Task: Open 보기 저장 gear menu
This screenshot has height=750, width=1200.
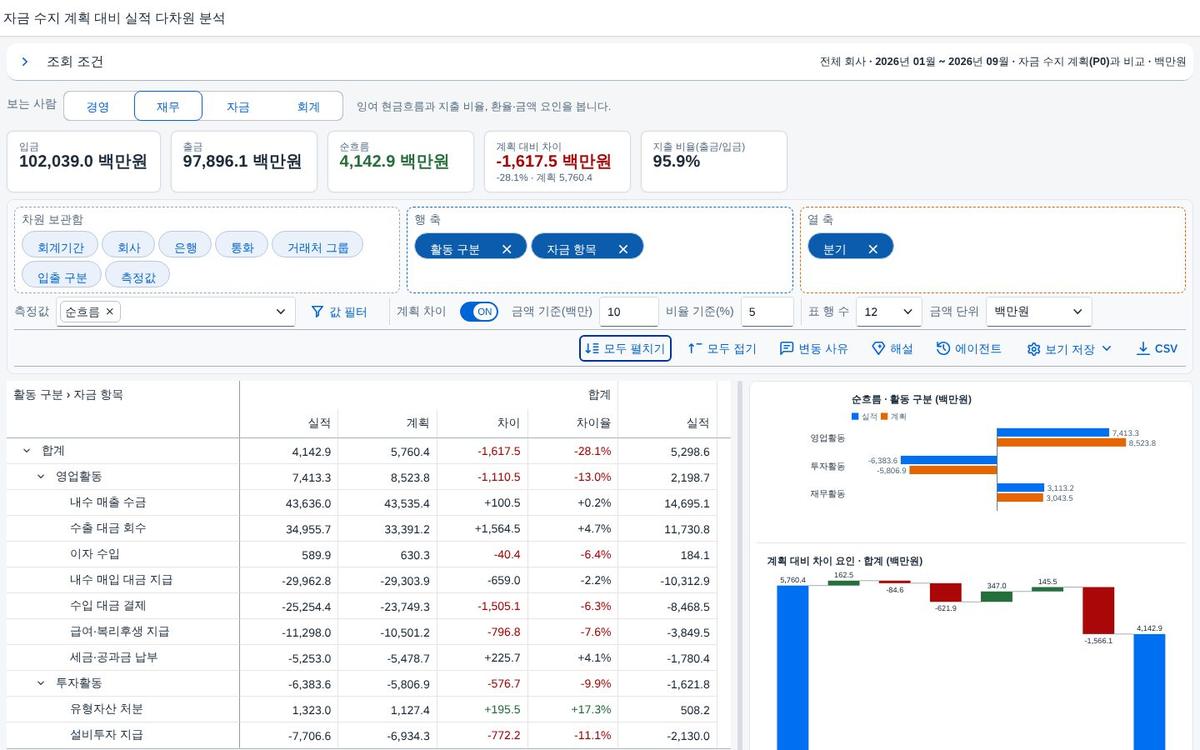Action: 1060,348
